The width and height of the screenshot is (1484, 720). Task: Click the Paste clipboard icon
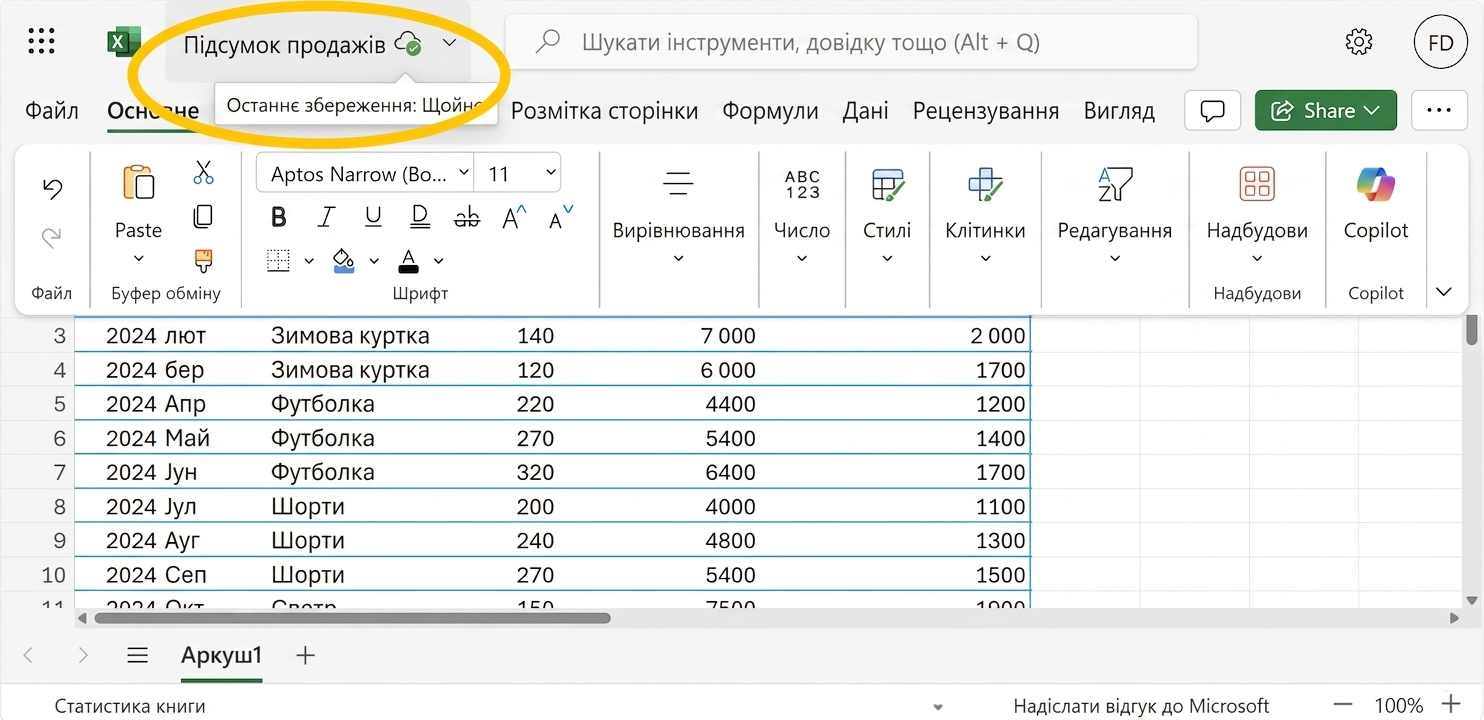(138, 184)
